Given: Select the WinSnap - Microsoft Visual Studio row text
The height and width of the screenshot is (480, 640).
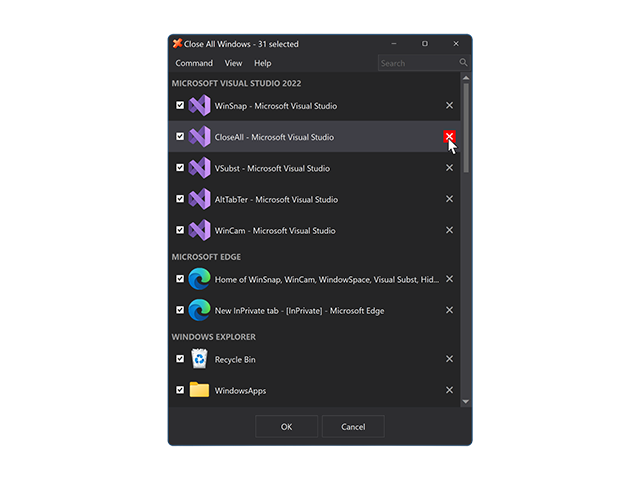Looking at the screenshot, I should coord(276,106).
